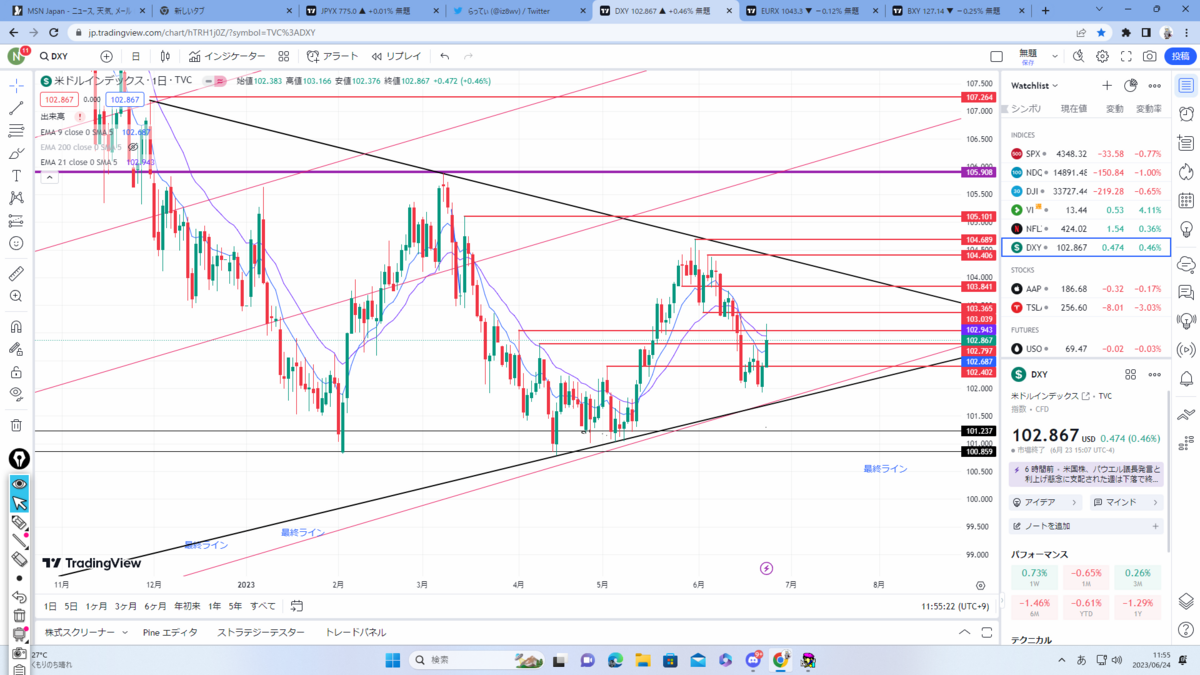Select the TSLA watchlist row
1200x675 pixels.
(1086, 307)
